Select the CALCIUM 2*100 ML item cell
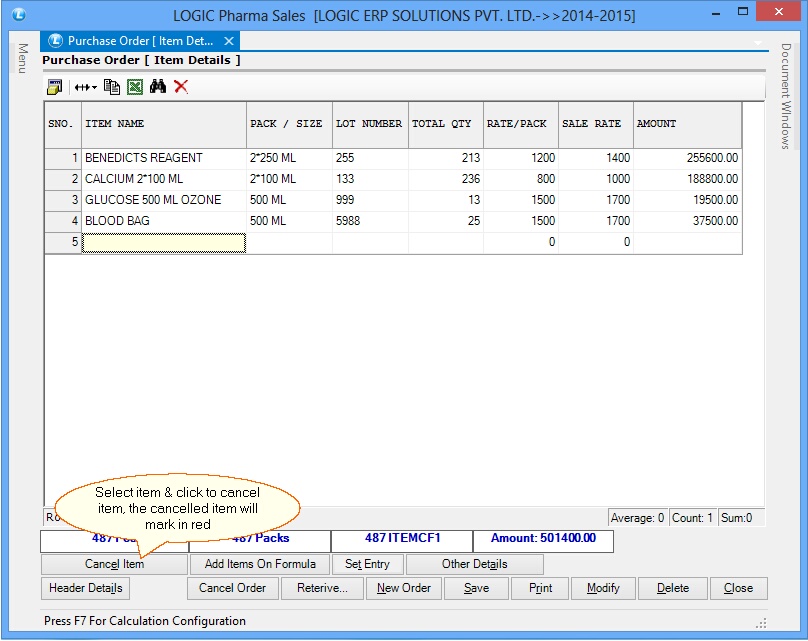 (164, 179)
